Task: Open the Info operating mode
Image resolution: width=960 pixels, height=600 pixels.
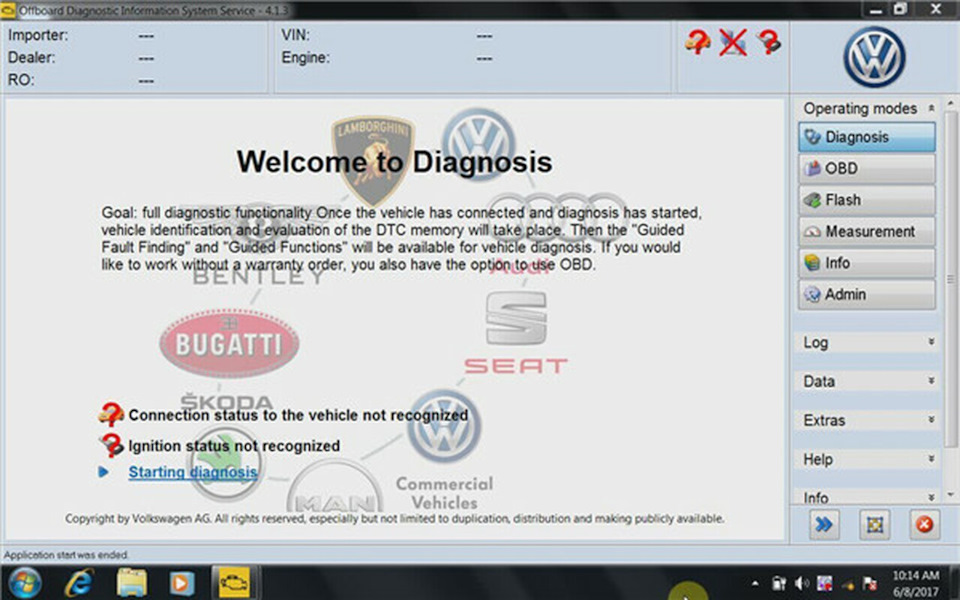Action: tap(864, 262)
